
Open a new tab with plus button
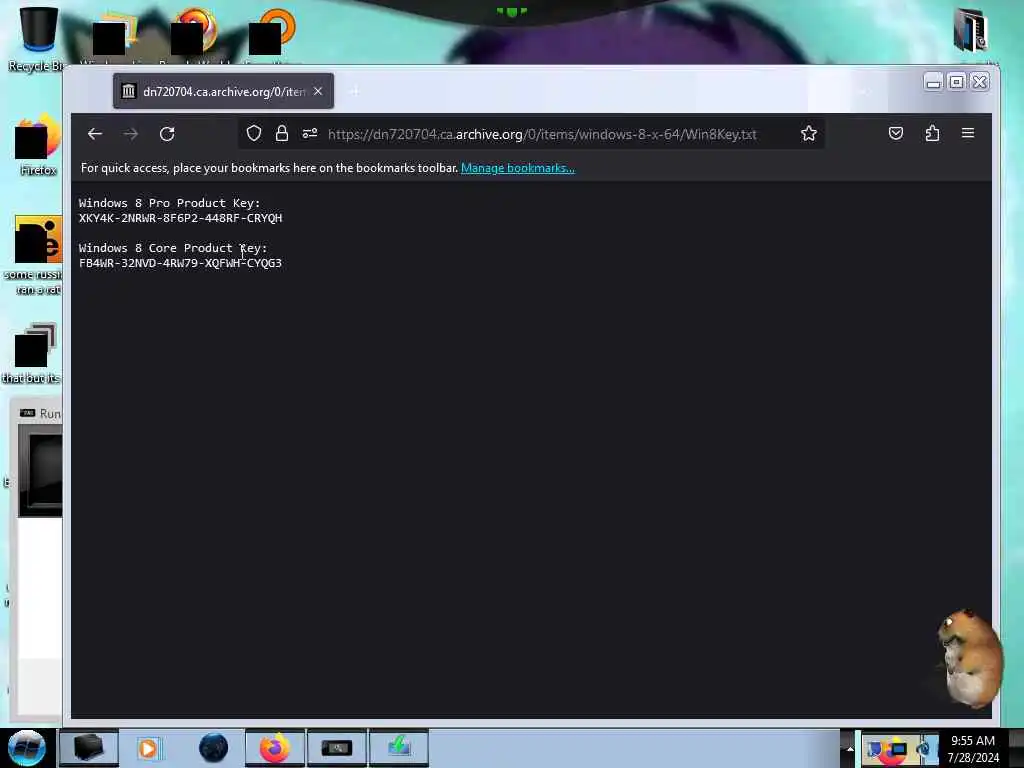(x=355, y=91)
